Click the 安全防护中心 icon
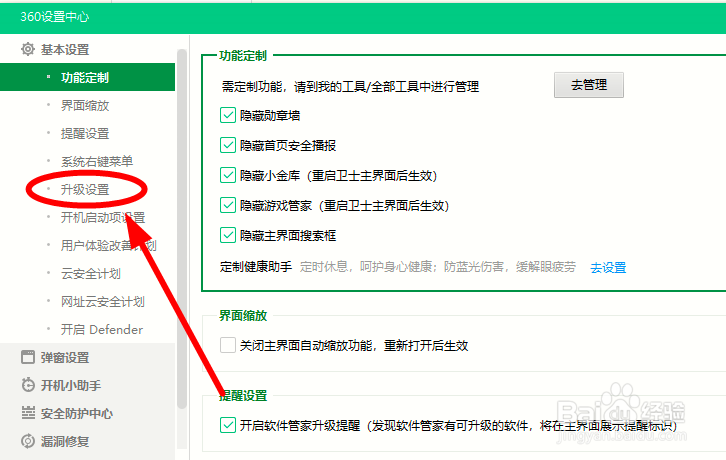 28,413
